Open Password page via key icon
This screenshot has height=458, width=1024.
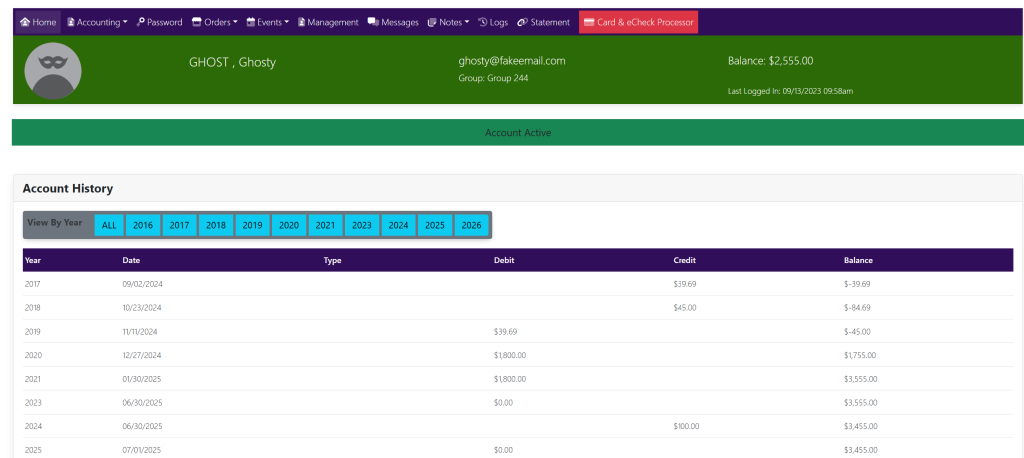point(141,22)
